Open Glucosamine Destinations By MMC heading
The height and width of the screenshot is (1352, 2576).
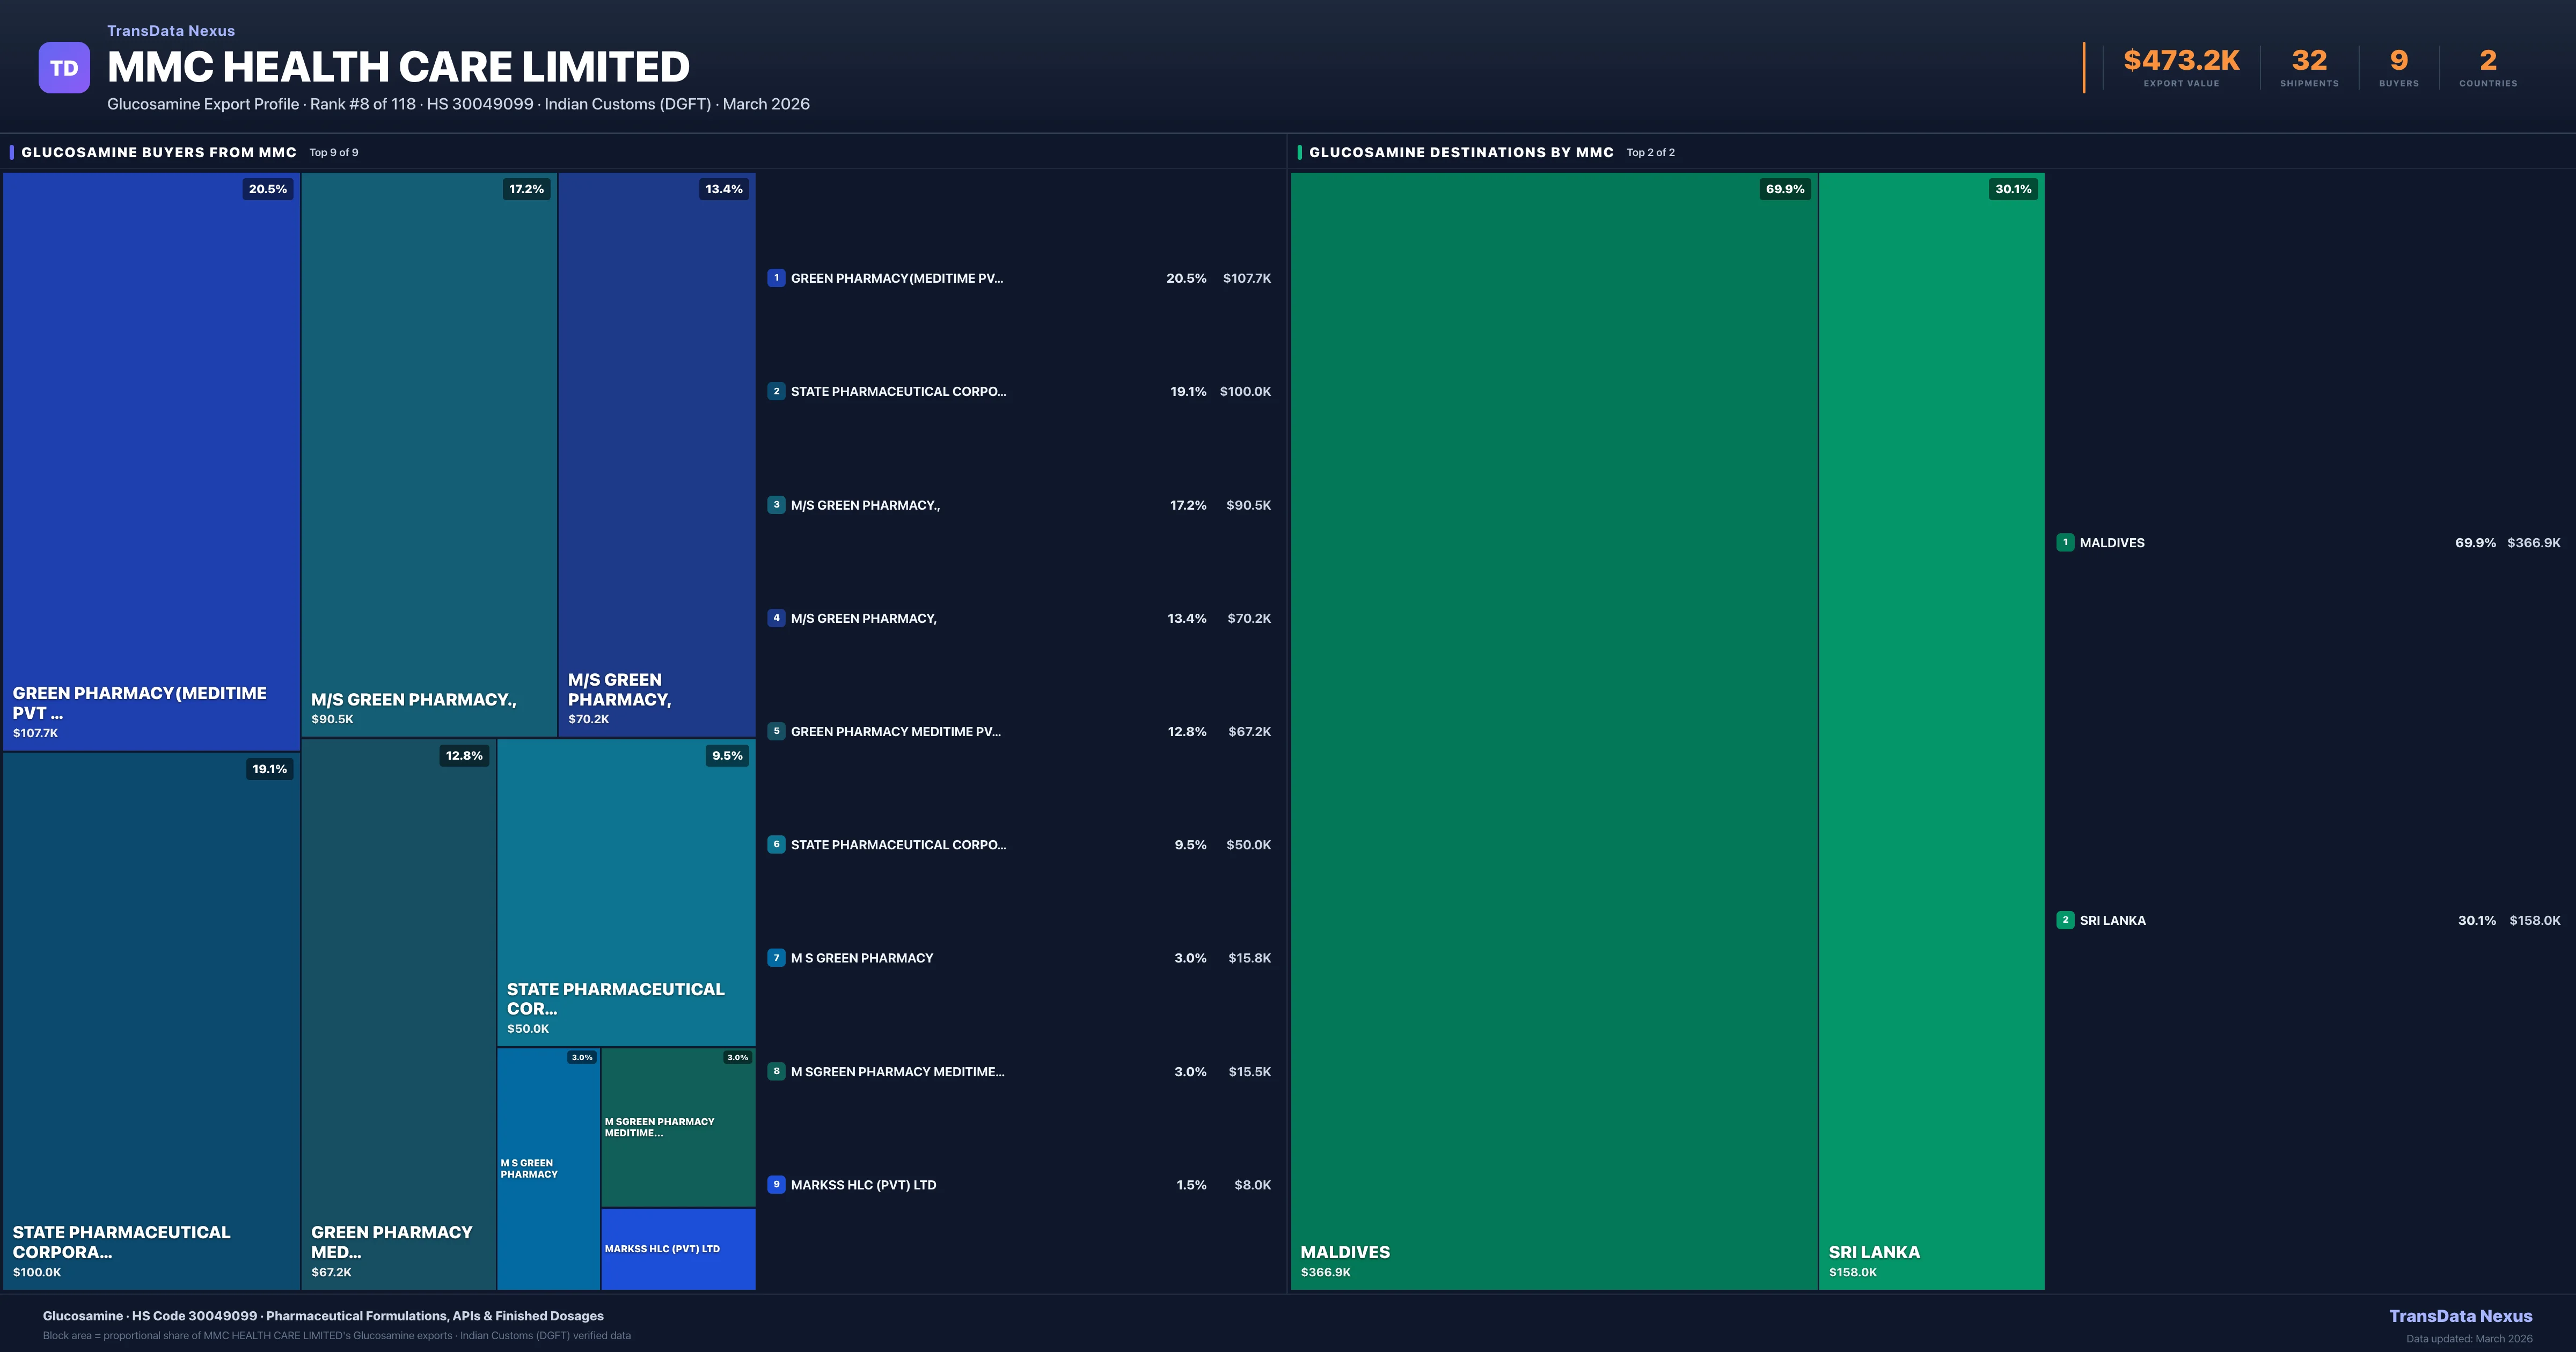1461,152
